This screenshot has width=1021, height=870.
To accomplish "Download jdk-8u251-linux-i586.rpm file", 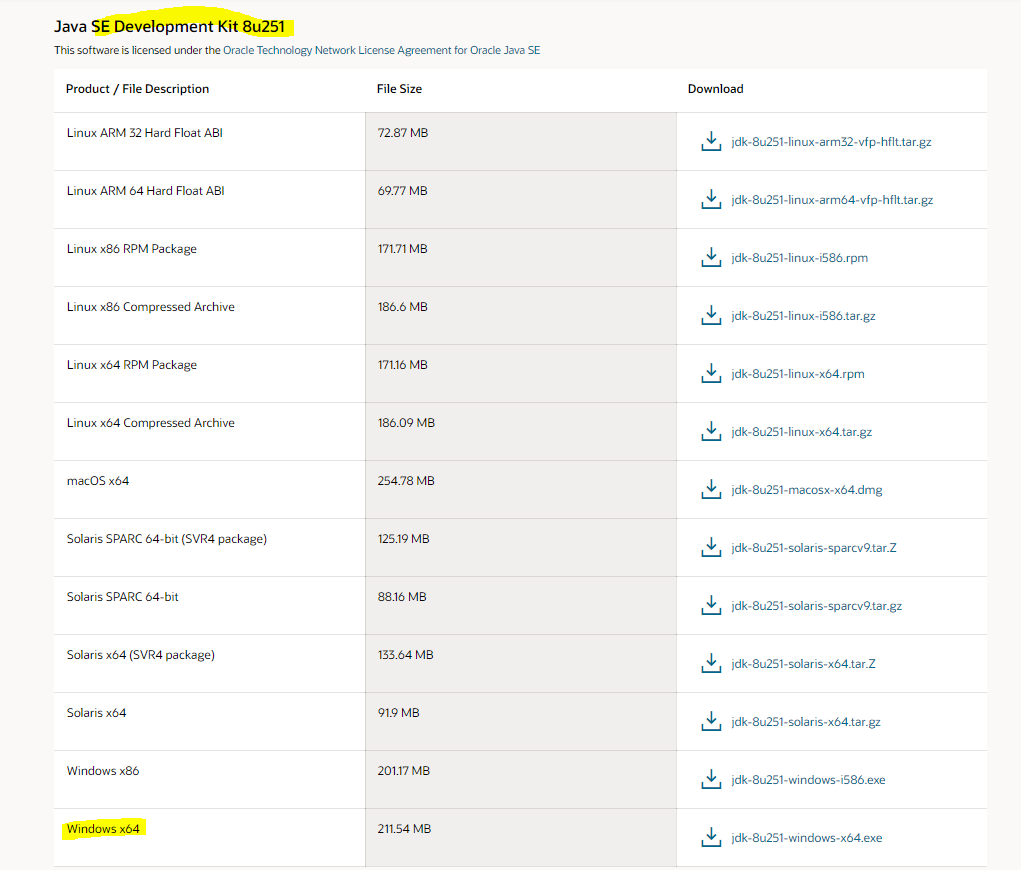I will (x=800, y=258).
